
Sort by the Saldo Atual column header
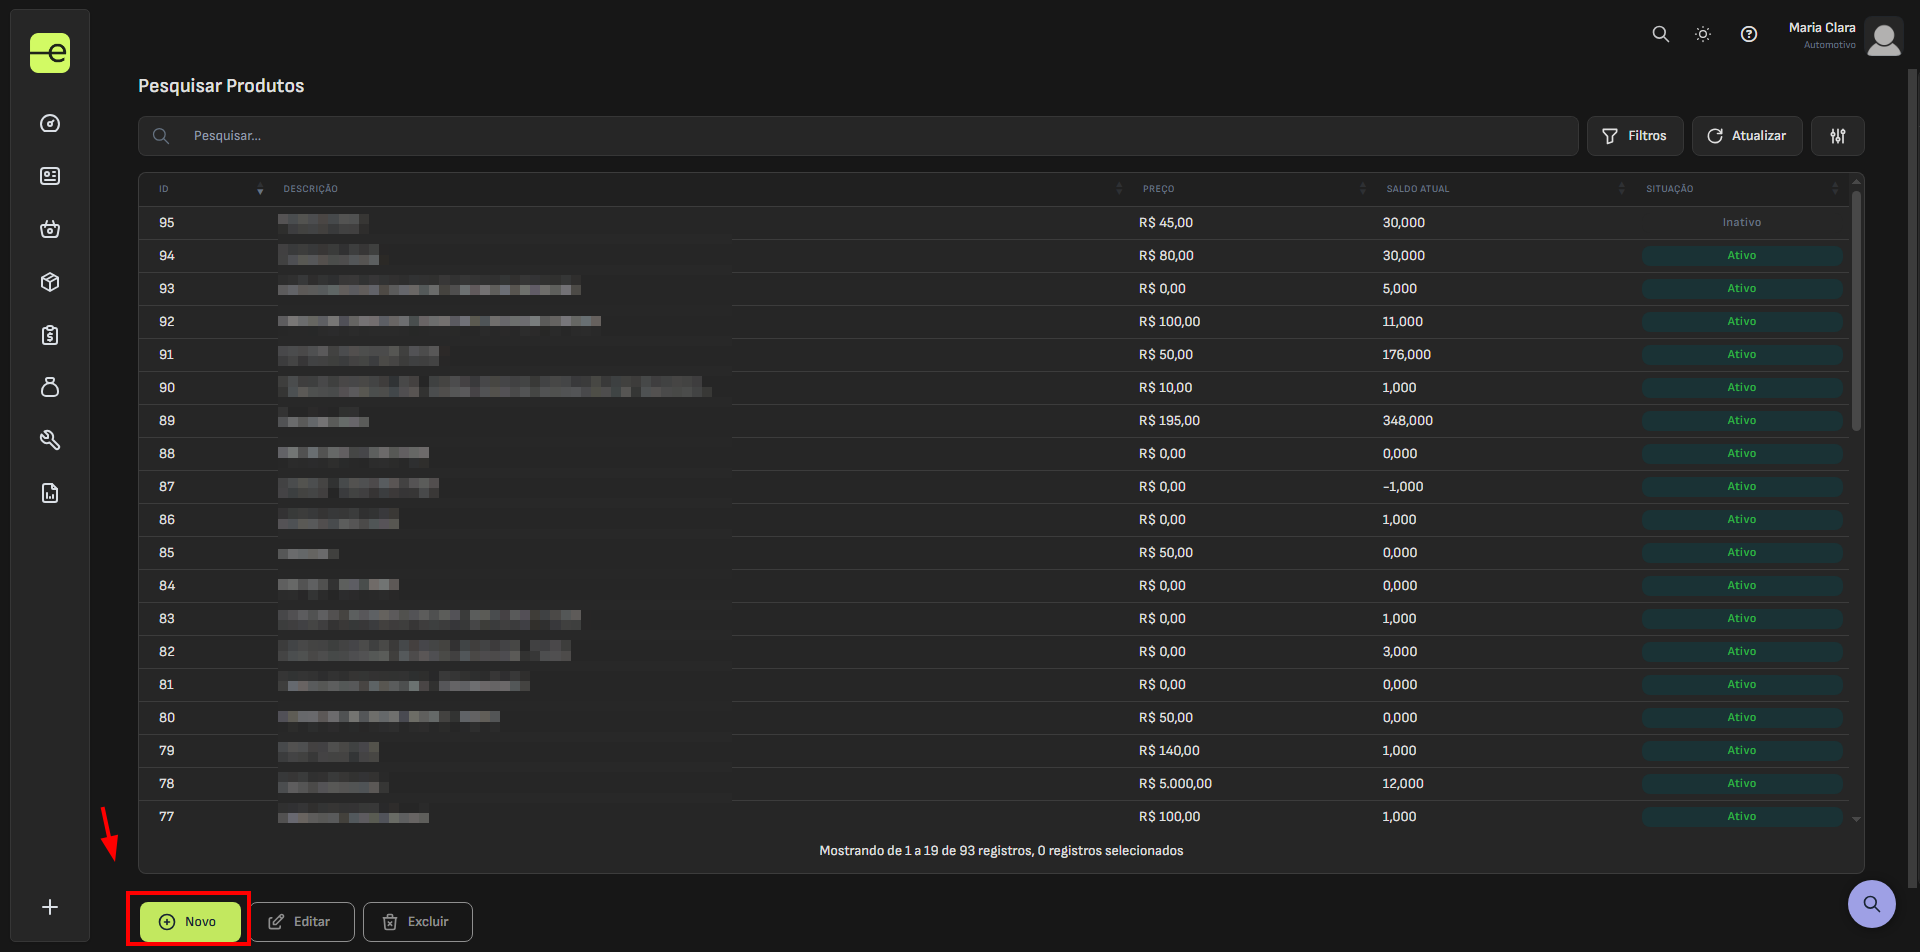click(1504, 189)
